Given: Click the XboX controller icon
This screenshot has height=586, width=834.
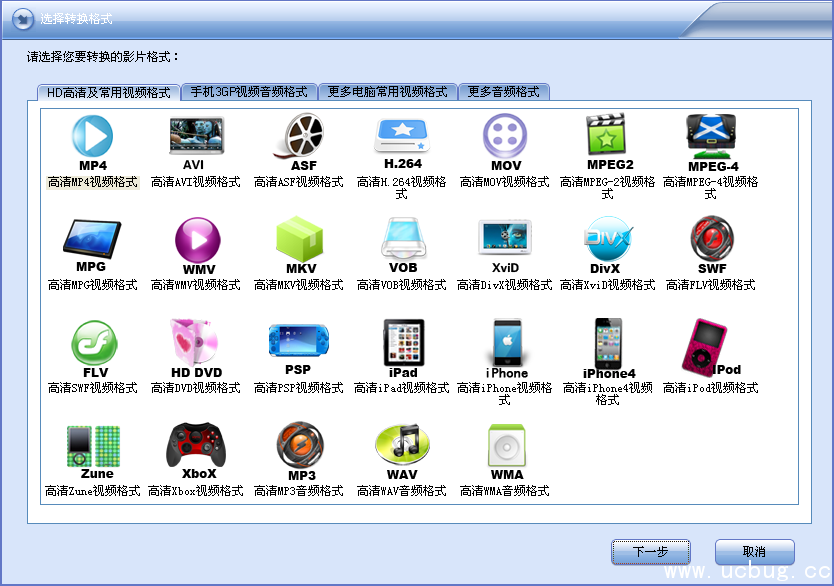Looking at the screenshot, I should [195, 444].
